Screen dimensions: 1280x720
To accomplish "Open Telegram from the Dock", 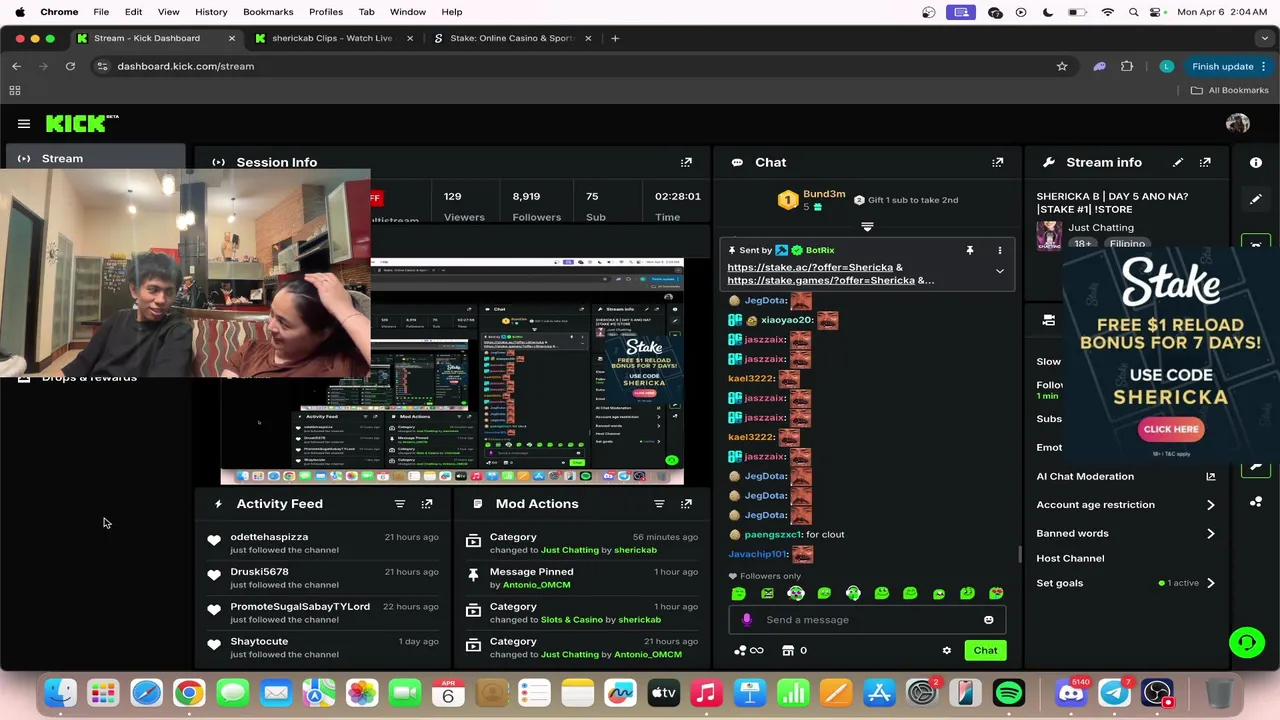I will point(1115,692).
